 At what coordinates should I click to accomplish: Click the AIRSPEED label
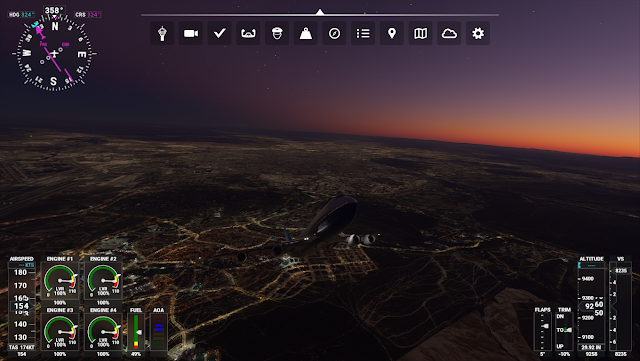coord(22,259)
